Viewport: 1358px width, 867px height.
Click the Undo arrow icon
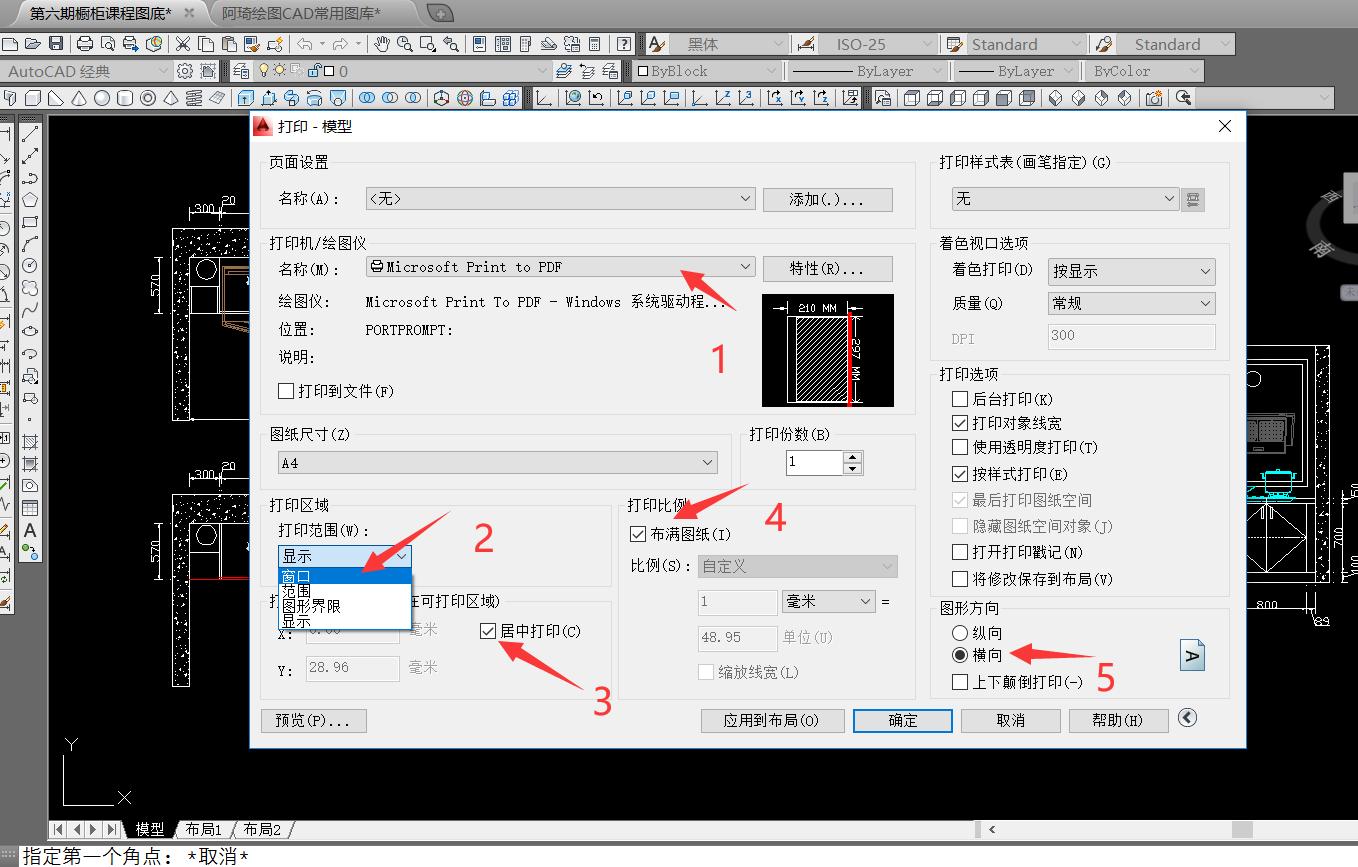304,43
